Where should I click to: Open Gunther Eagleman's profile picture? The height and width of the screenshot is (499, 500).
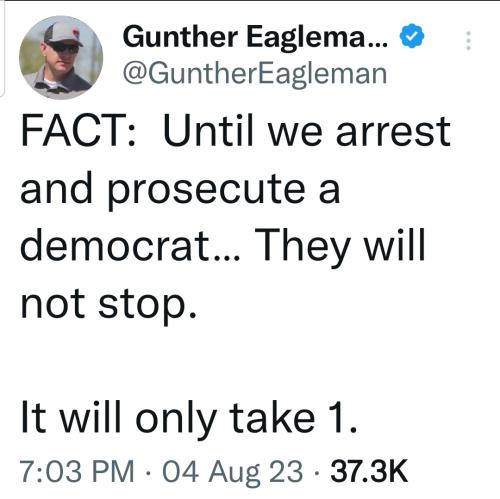point(61,57)
